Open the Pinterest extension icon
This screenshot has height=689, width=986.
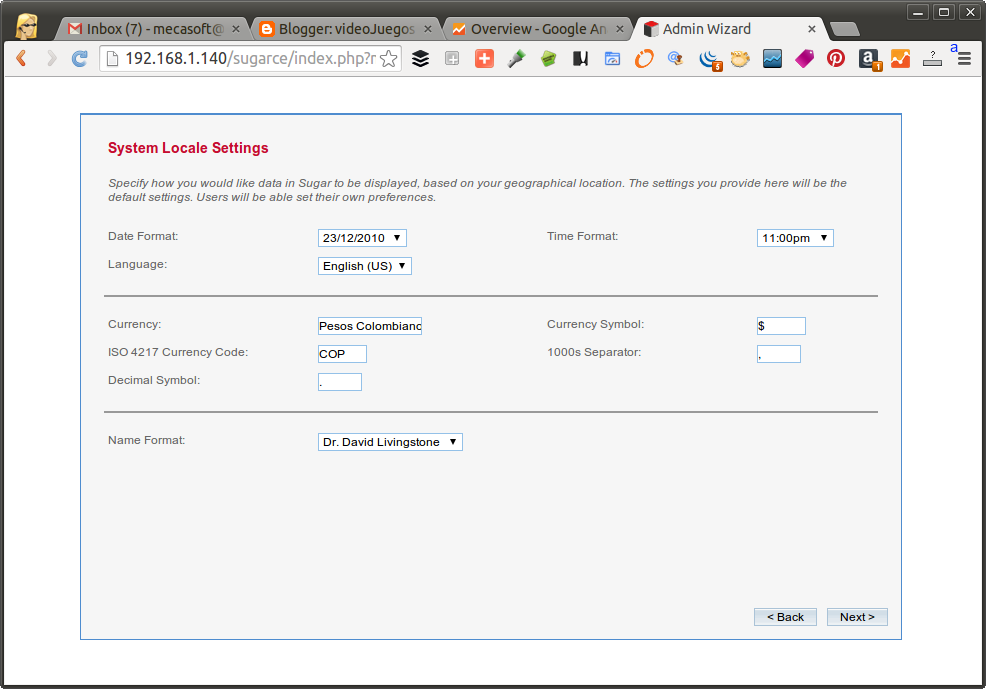836,59
